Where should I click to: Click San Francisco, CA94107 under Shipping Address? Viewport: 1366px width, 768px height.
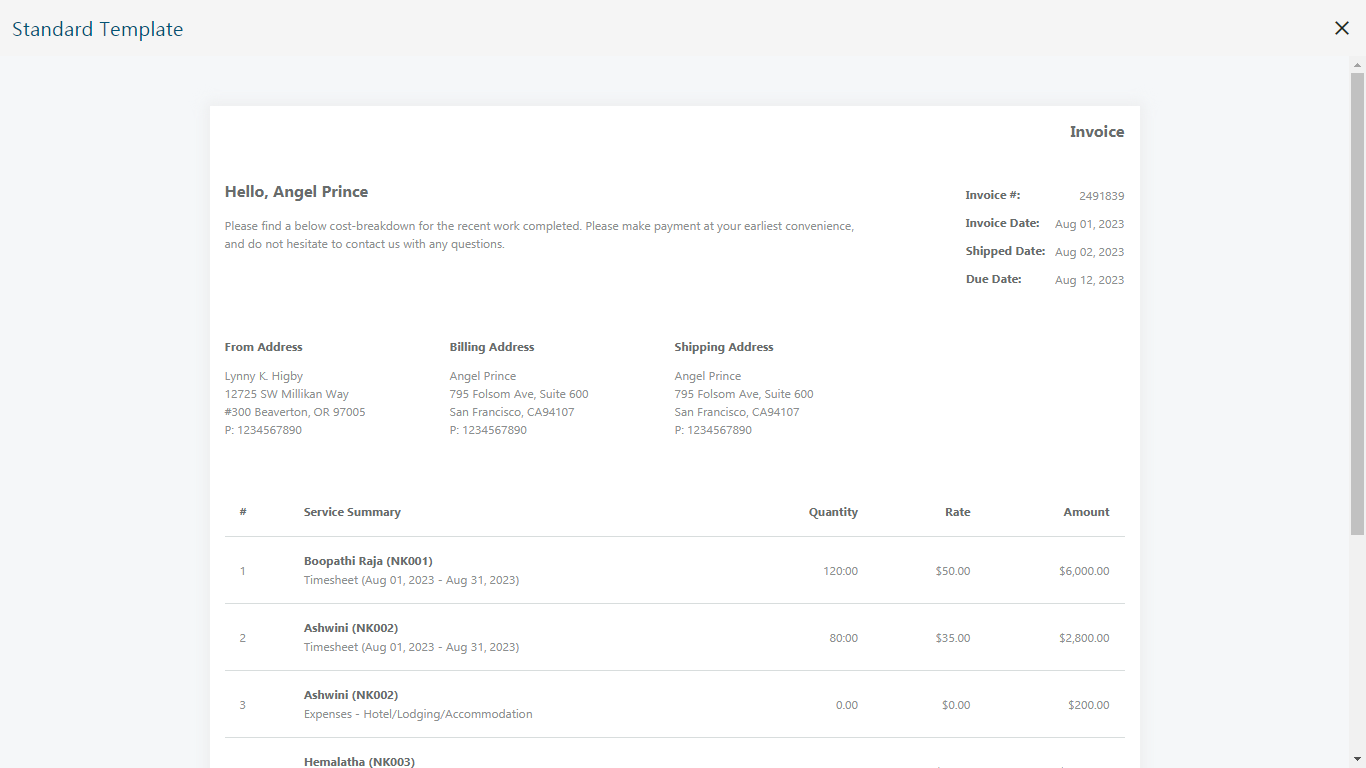737,412
